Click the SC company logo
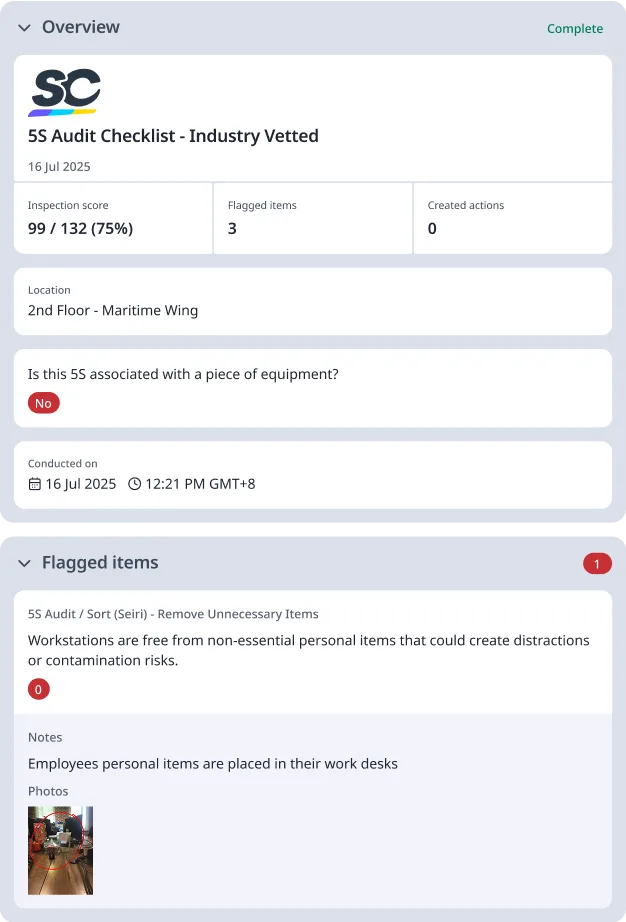 point(64,89)
